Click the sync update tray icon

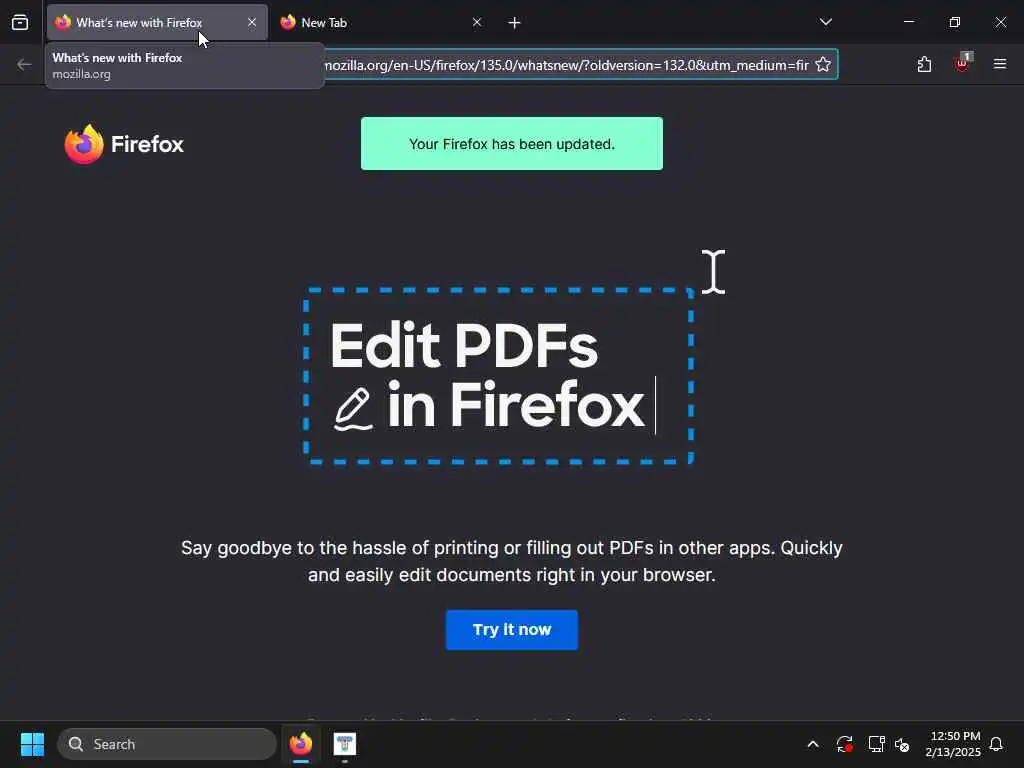844,744
